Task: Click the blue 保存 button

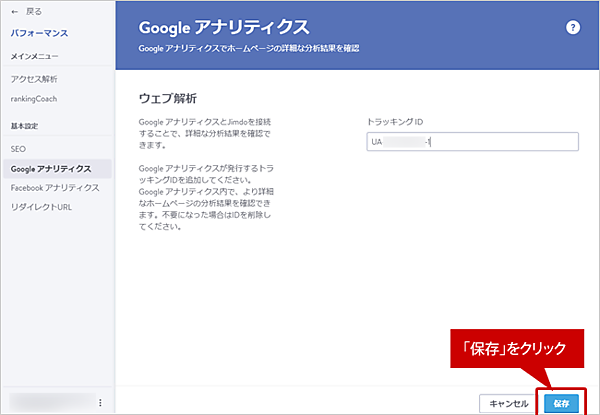Action: coord(562,402)
